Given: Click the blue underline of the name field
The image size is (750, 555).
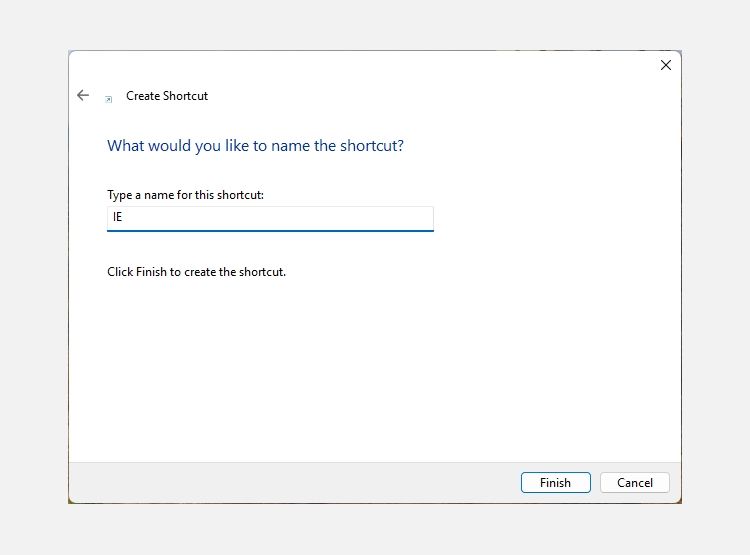Looking at the screenshot, I should (x=270, y=230).
